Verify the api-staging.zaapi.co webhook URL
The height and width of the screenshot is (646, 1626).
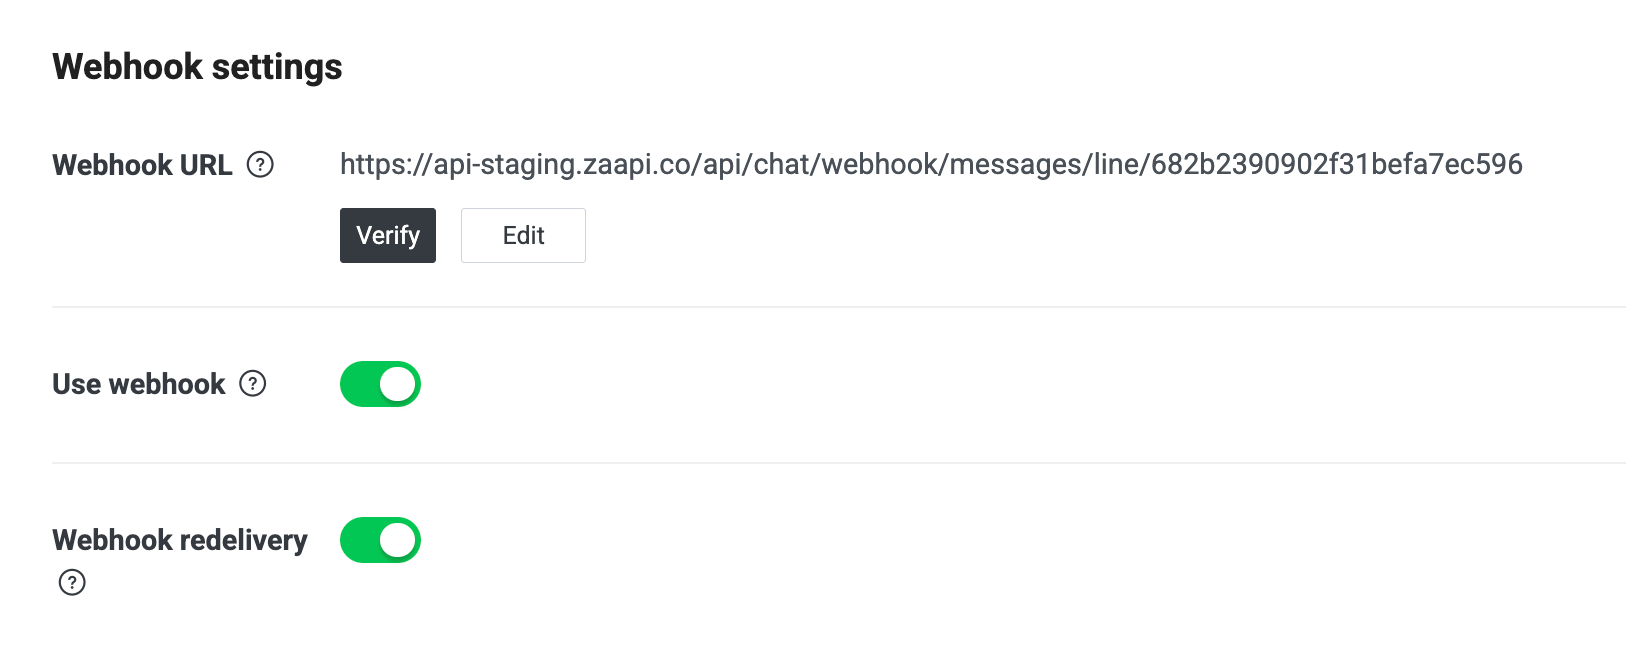click(x=388, y=235)
